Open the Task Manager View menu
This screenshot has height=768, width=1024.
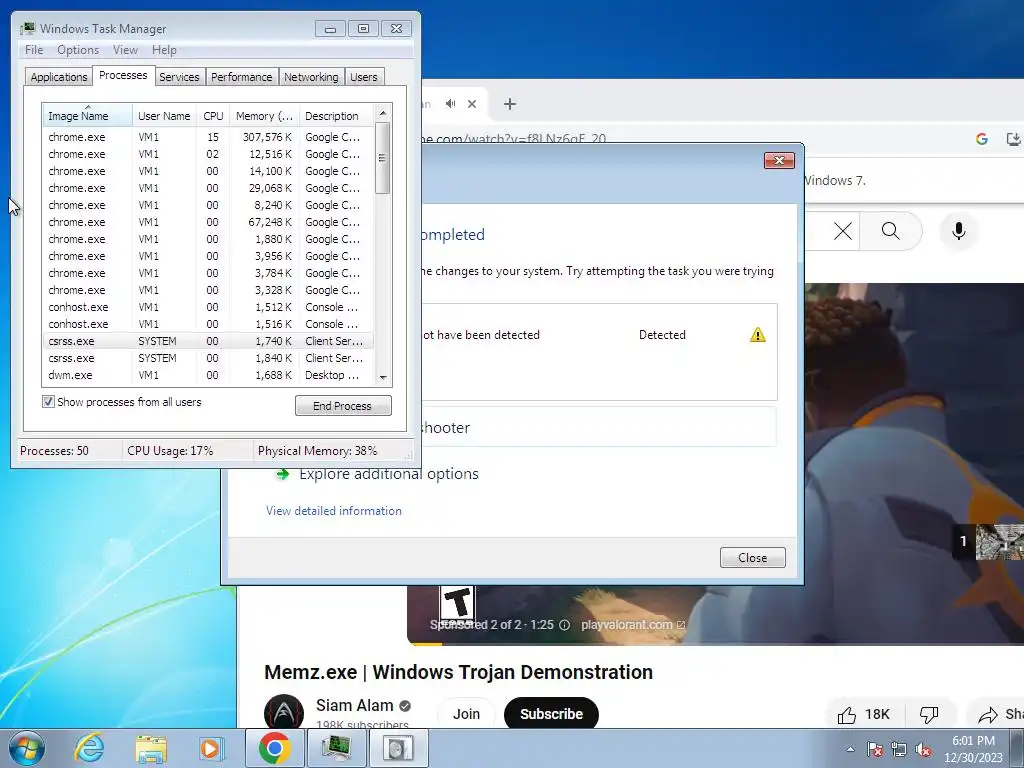[125, 50]
